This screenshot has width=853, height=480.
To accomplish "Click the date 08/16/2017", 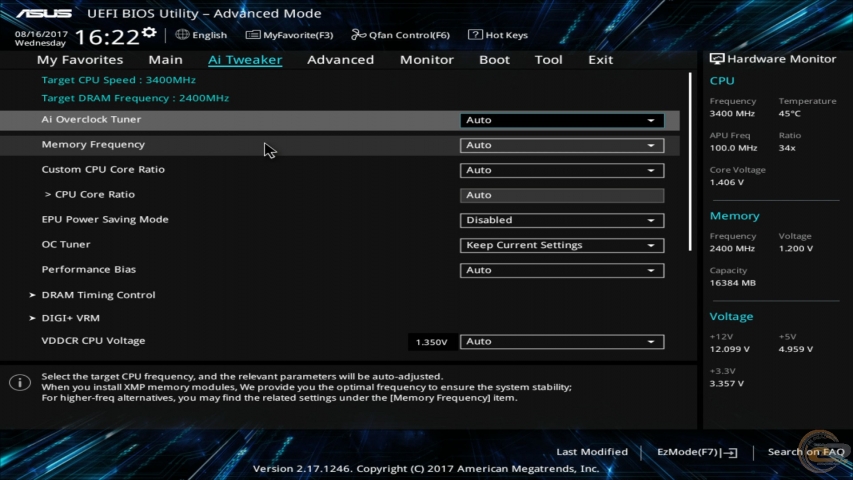I will tap(41, 34).
